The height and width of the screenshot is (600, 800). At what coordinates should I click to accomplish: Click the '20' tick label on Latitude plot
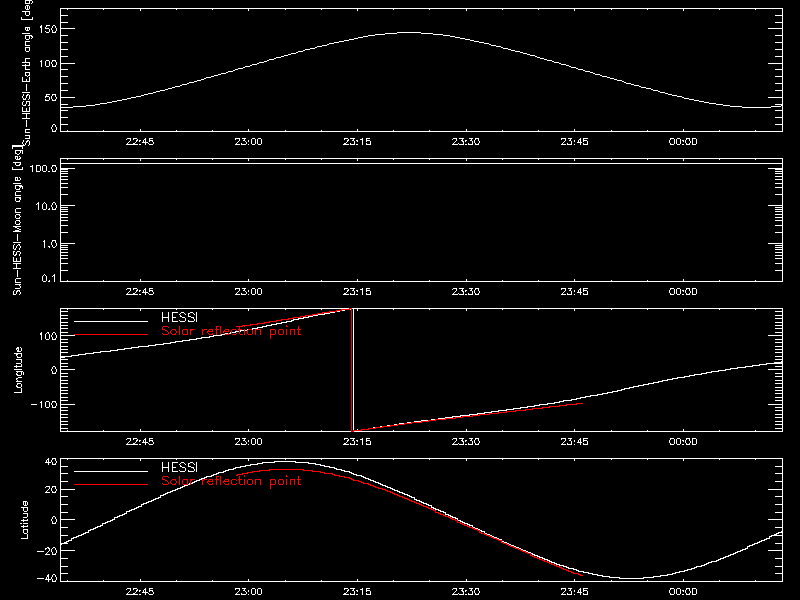pyautogui.click(x=51, y=490)
